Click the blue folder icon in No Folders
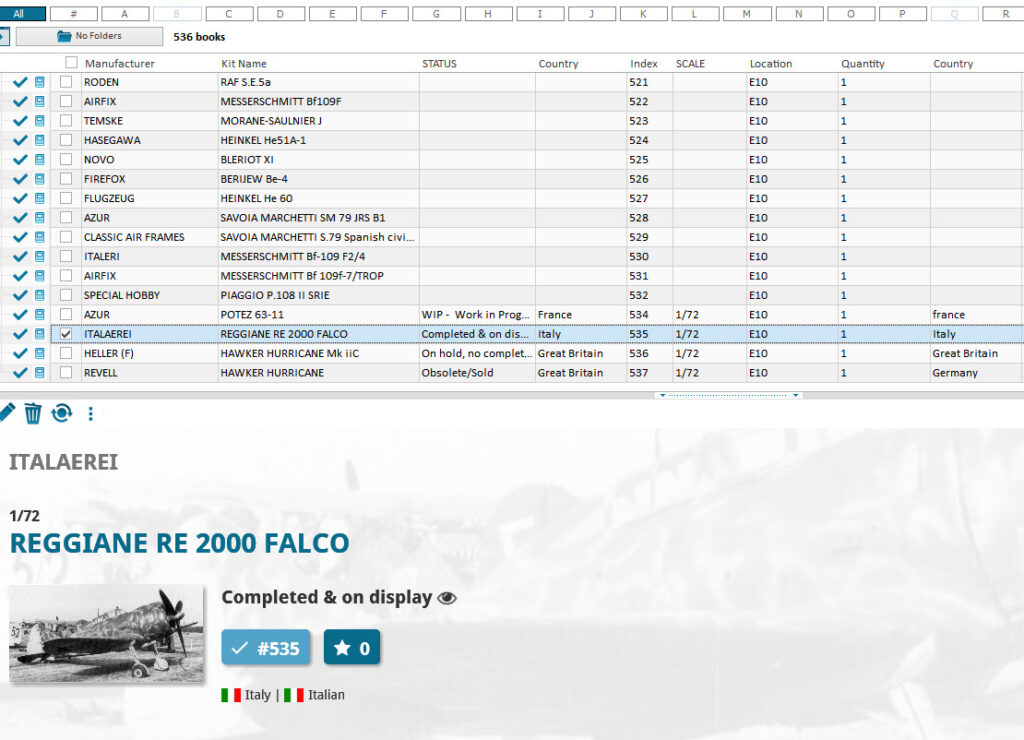The image size is (1024, 740). tap(64, 36)
